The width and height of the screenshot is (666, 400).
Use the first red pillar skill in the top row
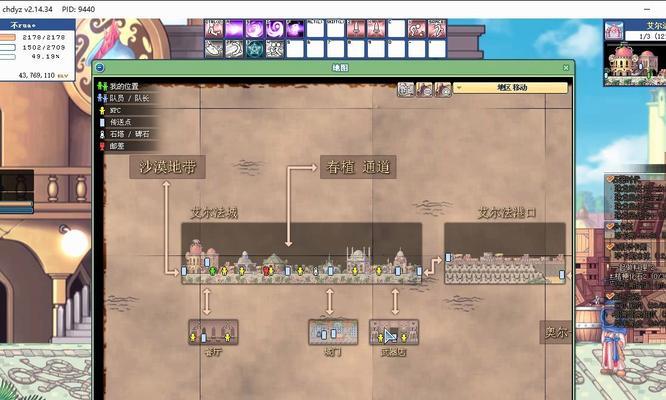[356, 29]
